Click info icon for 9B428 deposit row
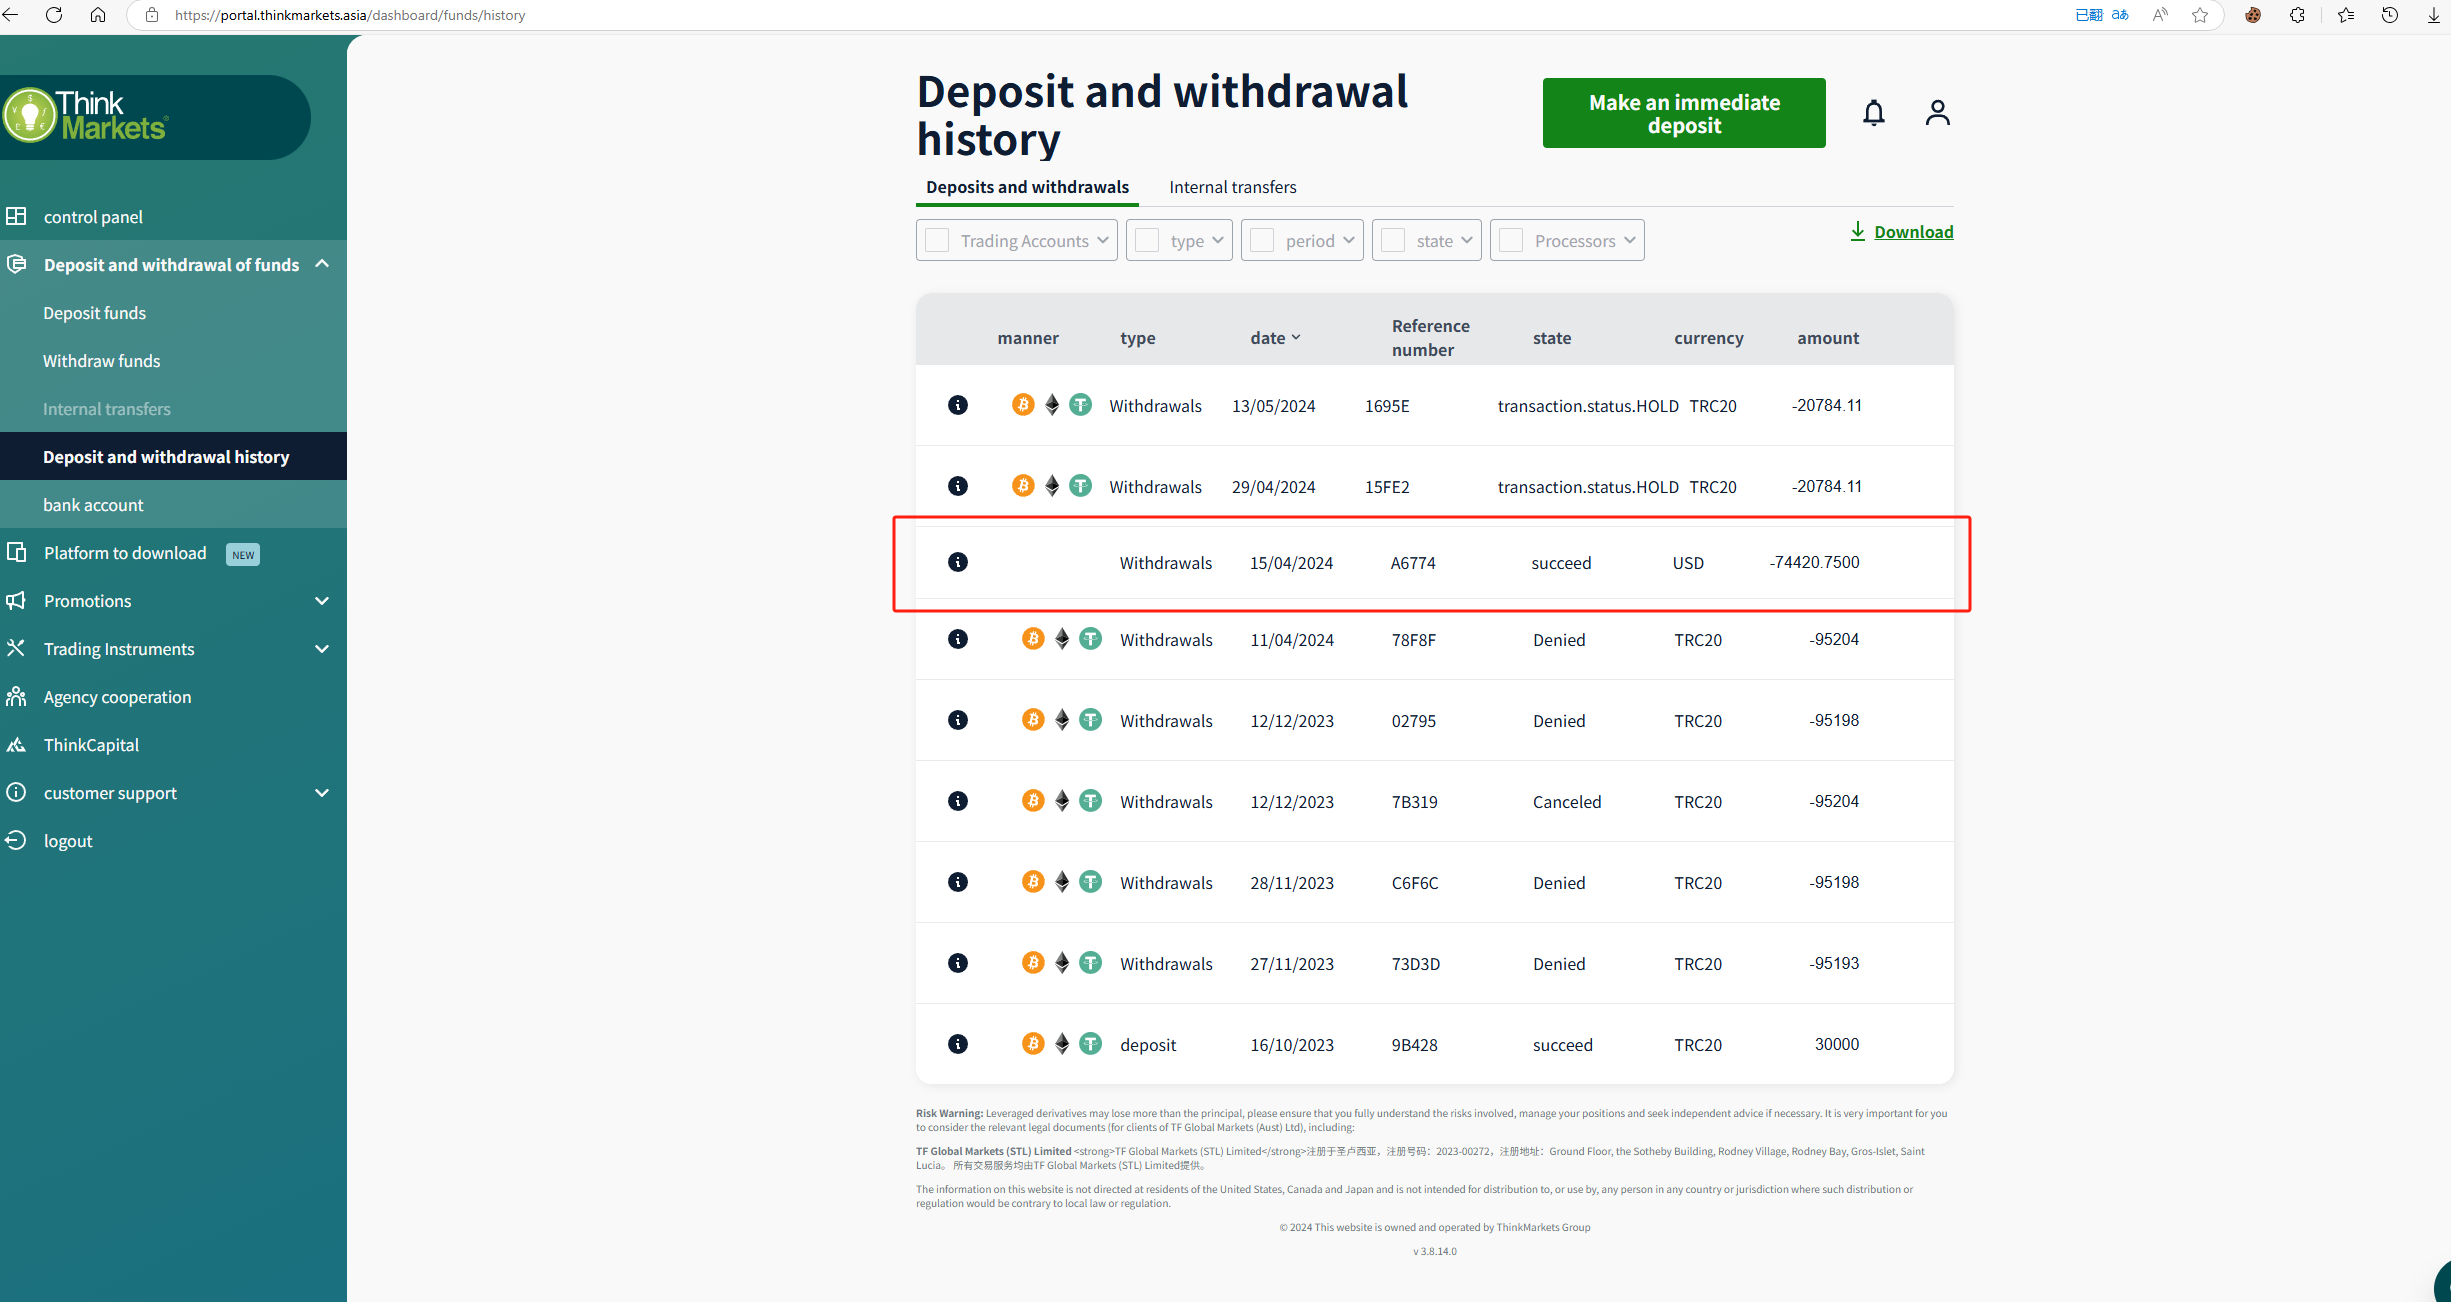This screenshot has height=1302, width=2451. coord(958,1044)
